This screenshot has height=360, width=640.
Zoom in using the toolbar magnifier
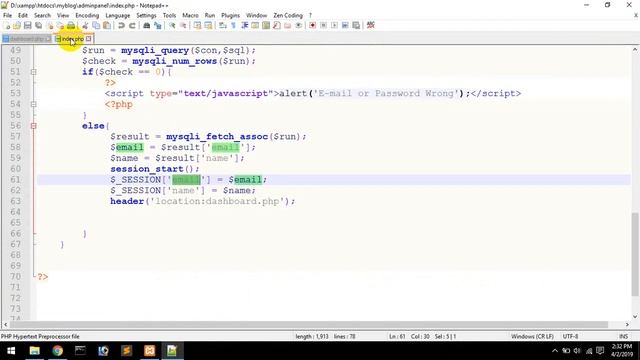point(172,25)
